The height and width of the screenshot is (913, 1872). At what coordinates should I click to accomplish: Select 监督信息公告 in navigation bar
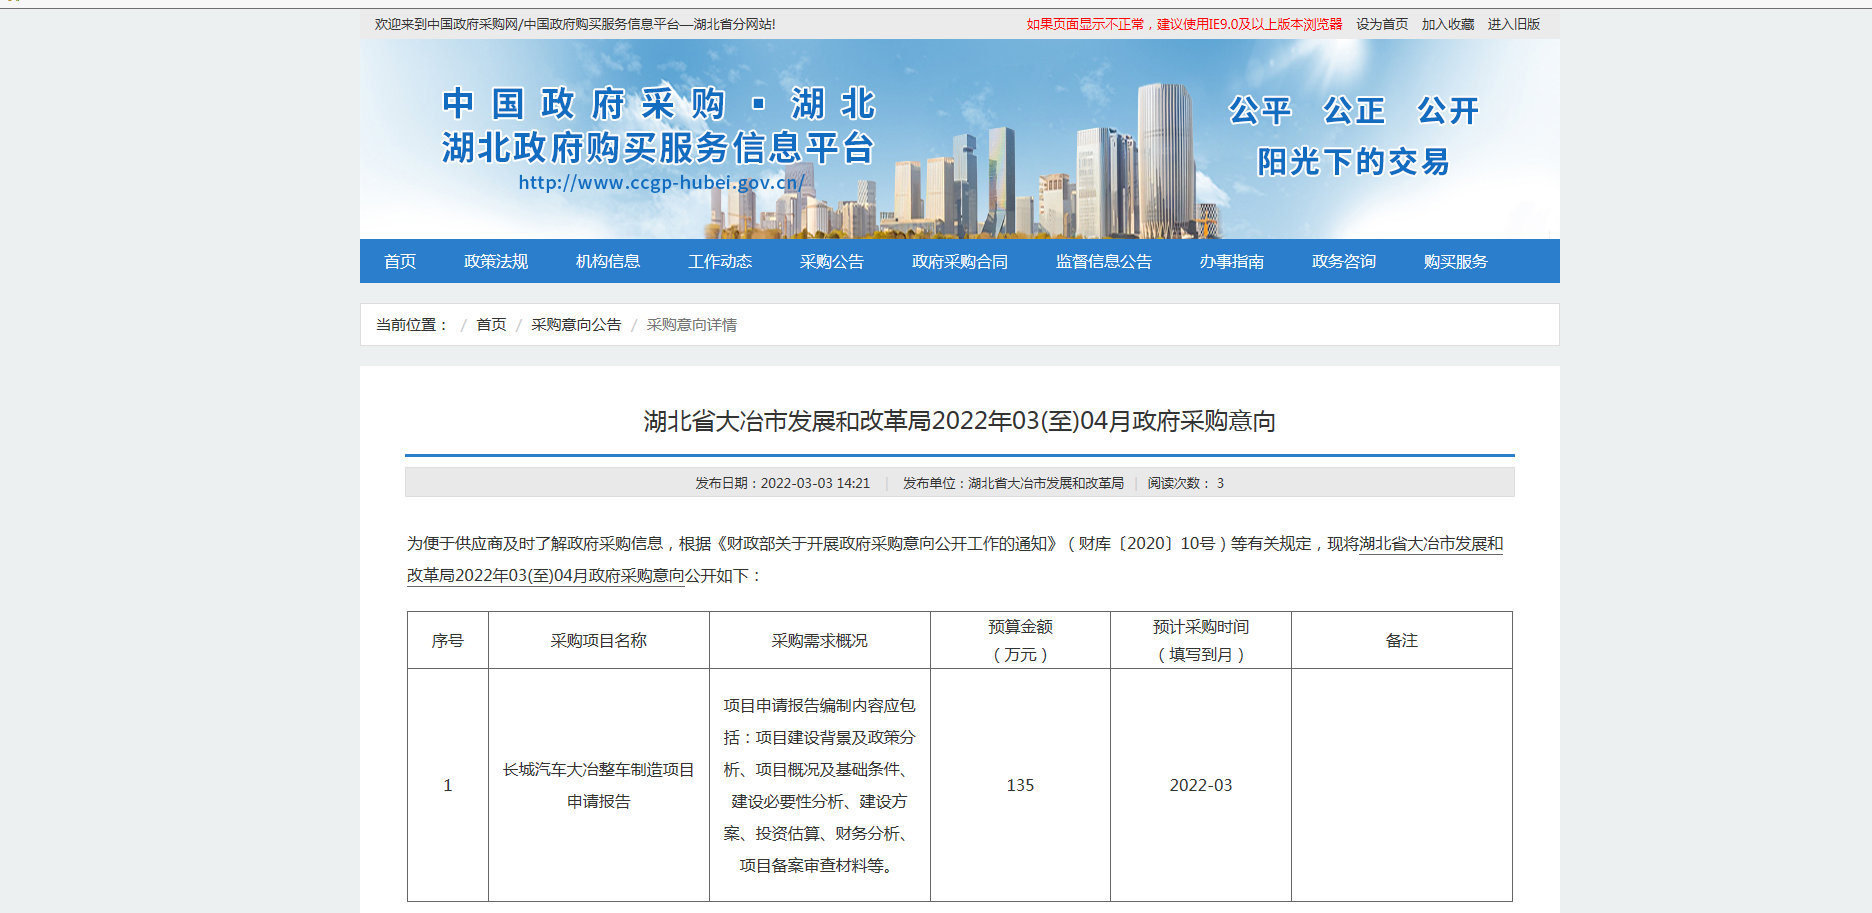[1104, 261]
